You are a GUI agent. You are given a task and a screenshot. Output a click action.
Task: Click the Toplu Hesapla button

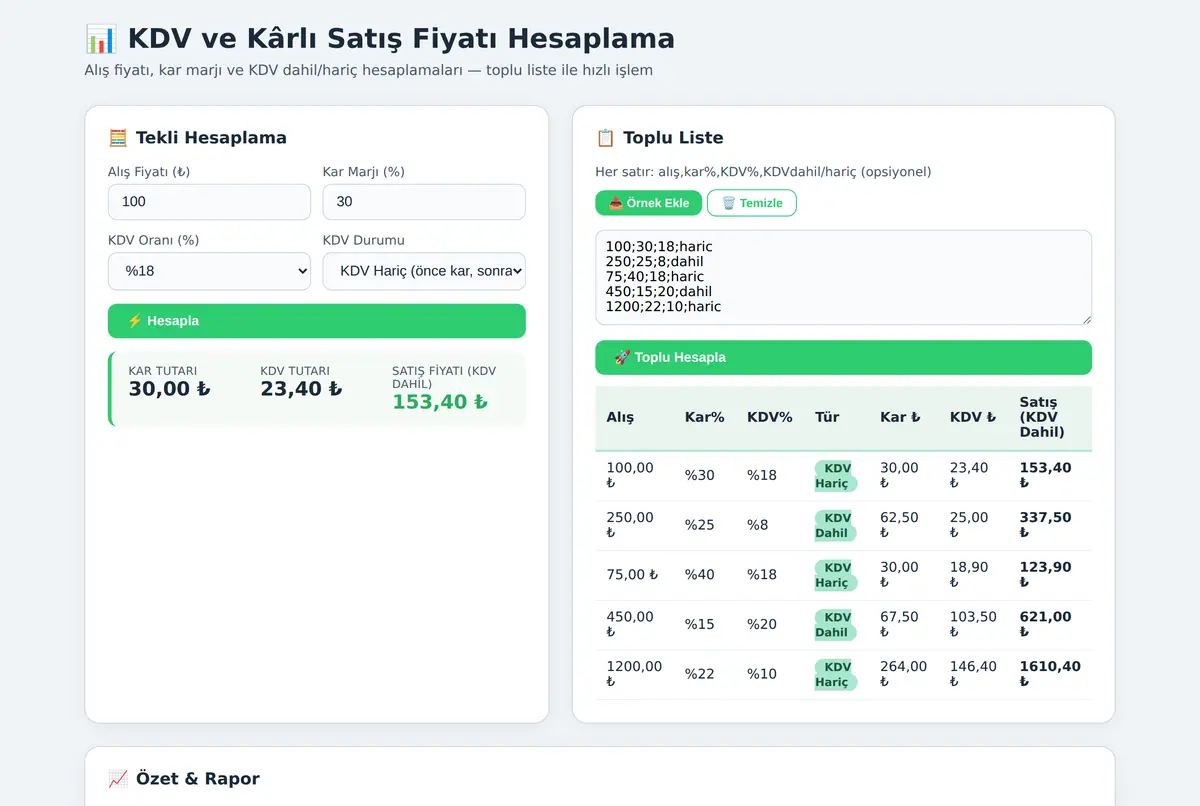click(843, 357)
